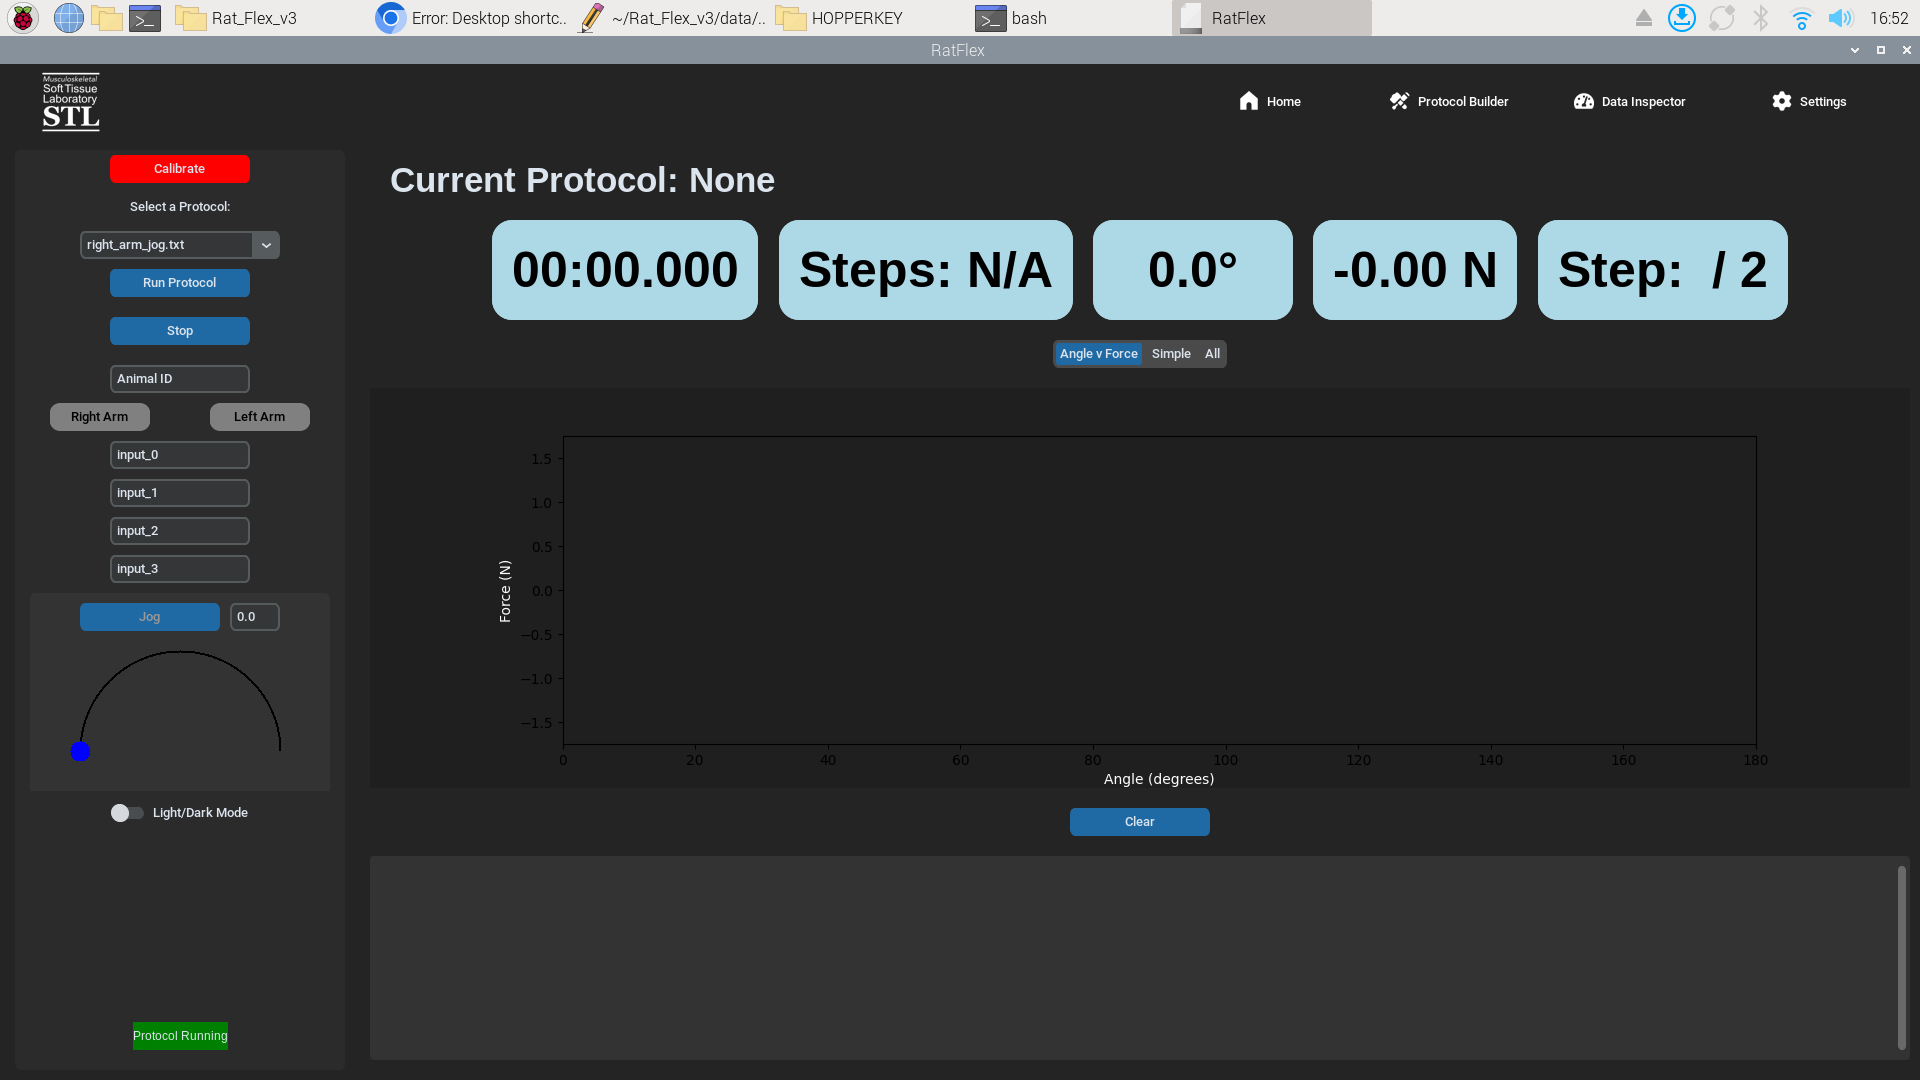The image size is (1920, 1080).
Task: Click the blue jog angle dial handle
Action: point(81,751)
